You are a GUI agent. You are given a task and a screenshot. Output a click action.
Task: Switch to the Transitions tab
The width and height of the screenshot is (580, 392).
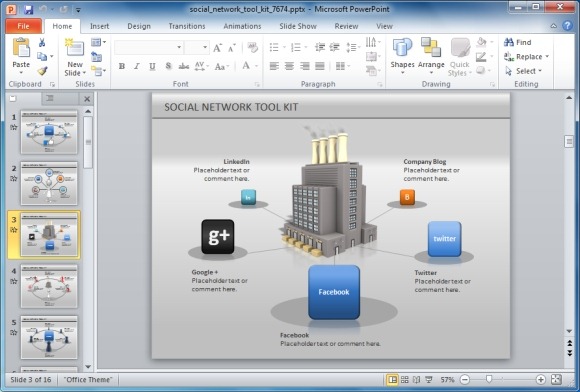tap(187, 26)
